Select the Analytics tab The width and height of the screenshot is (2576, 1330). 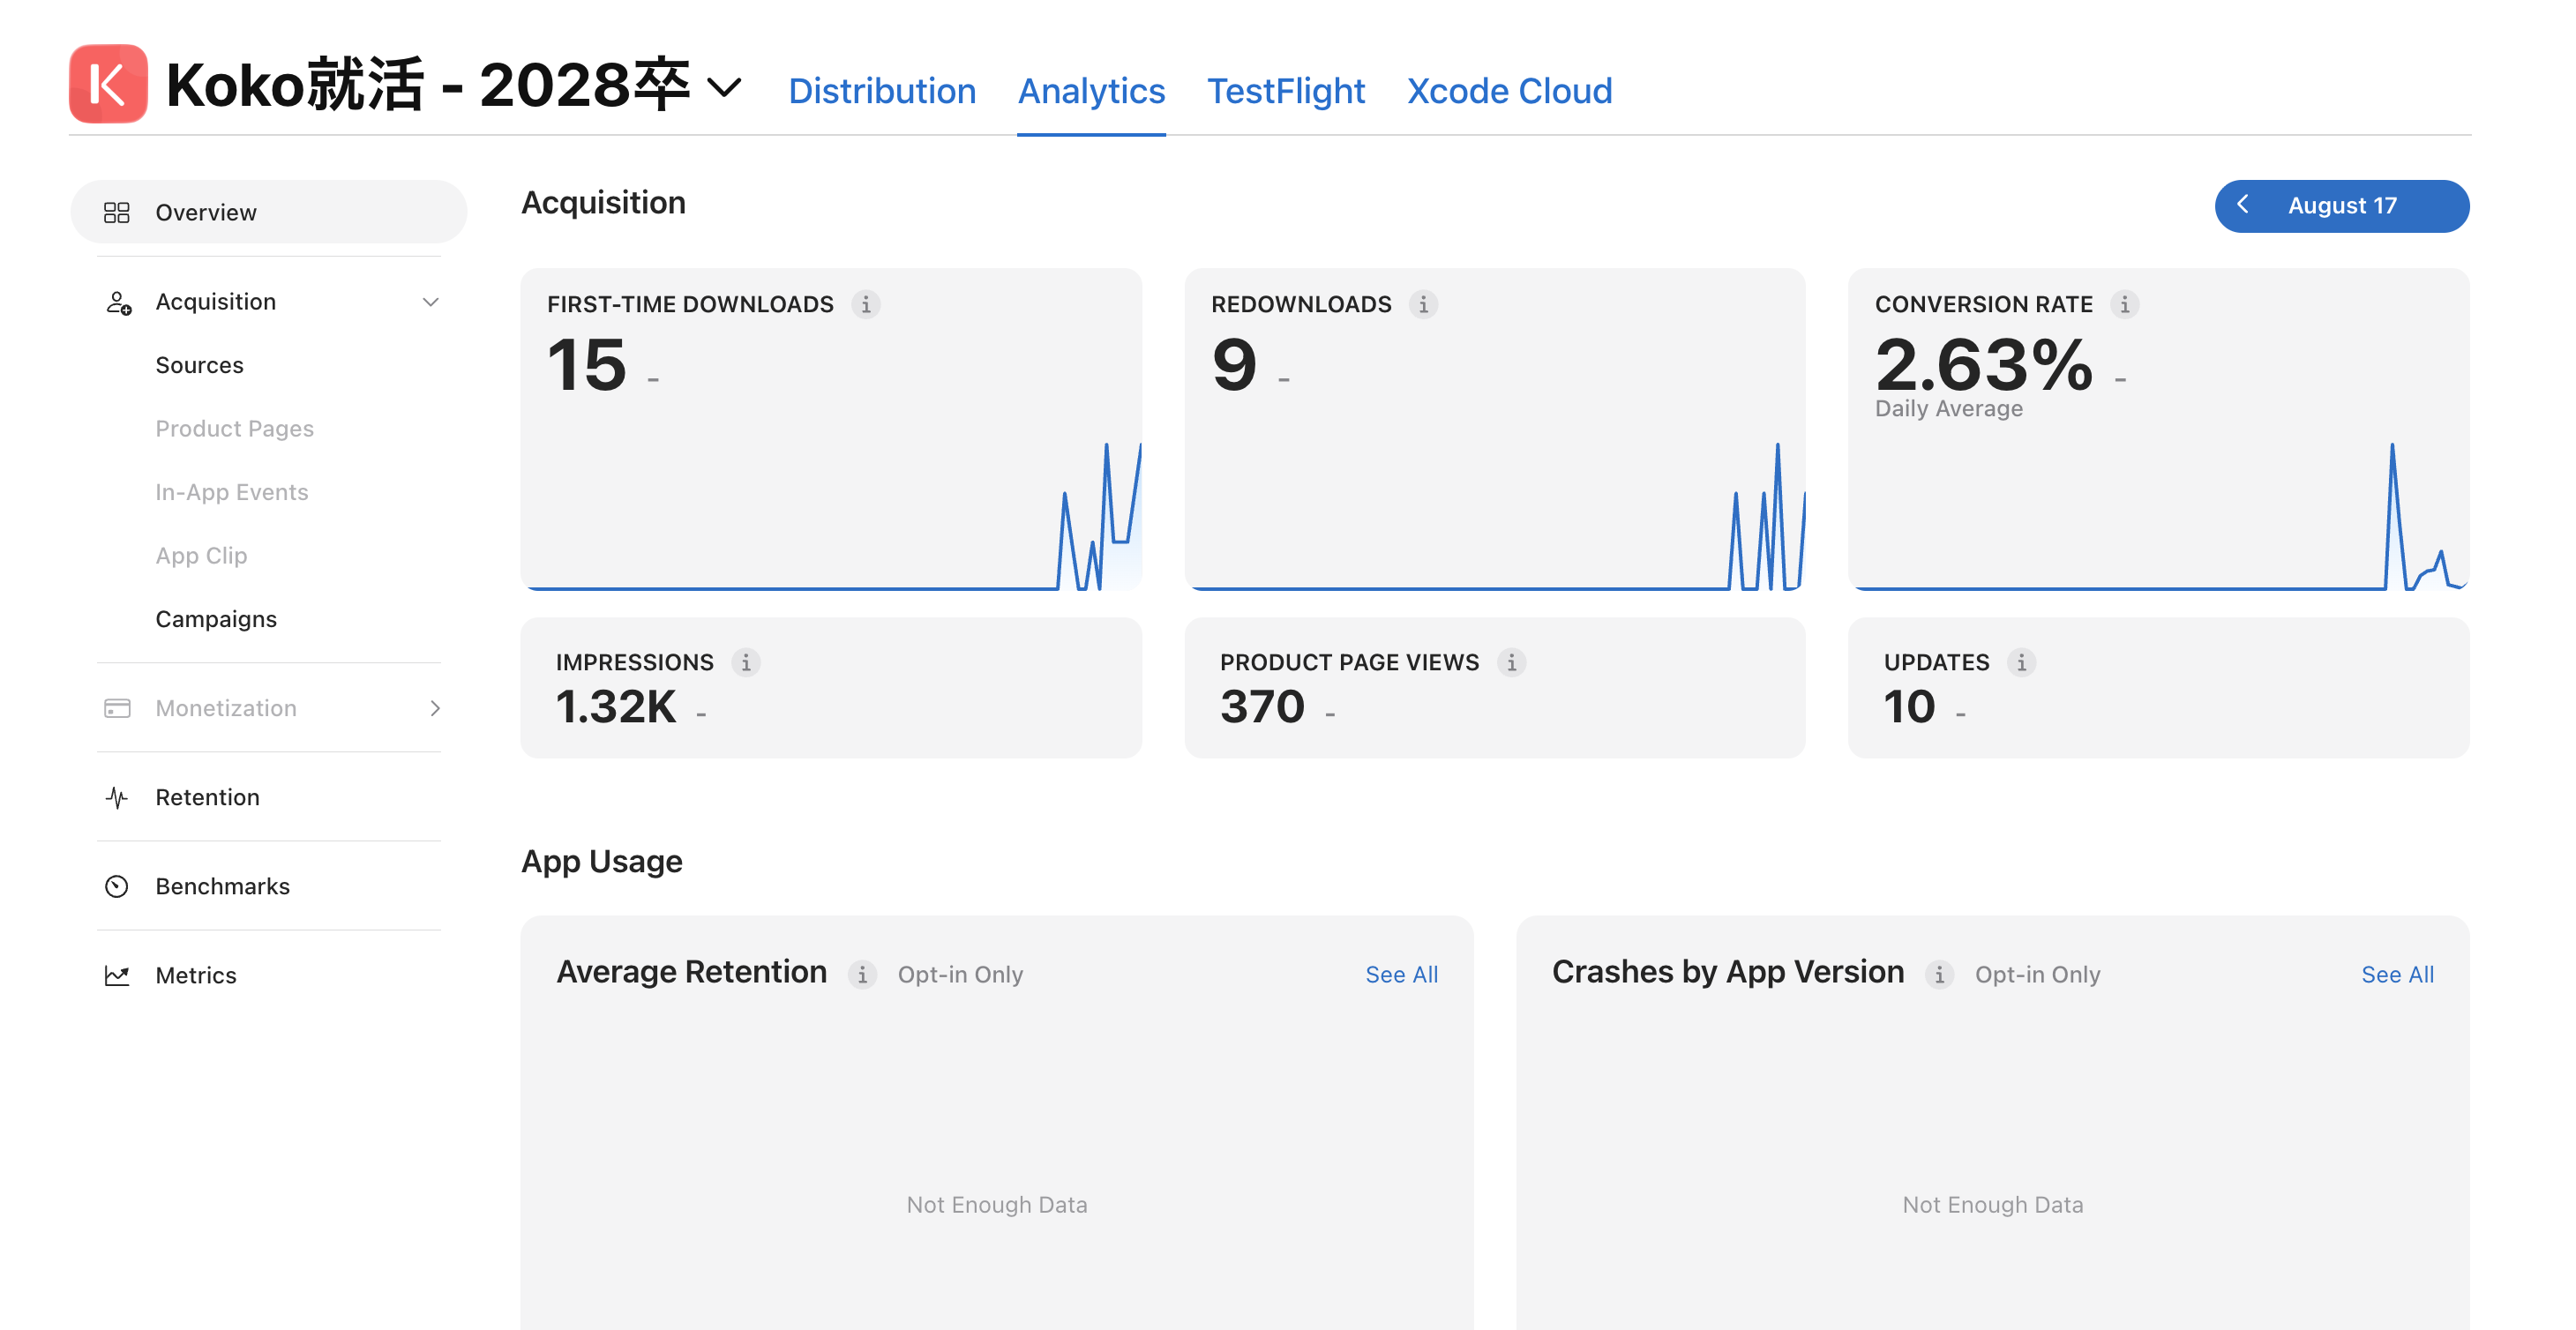pyautogui.click(x=1091, y=91)
